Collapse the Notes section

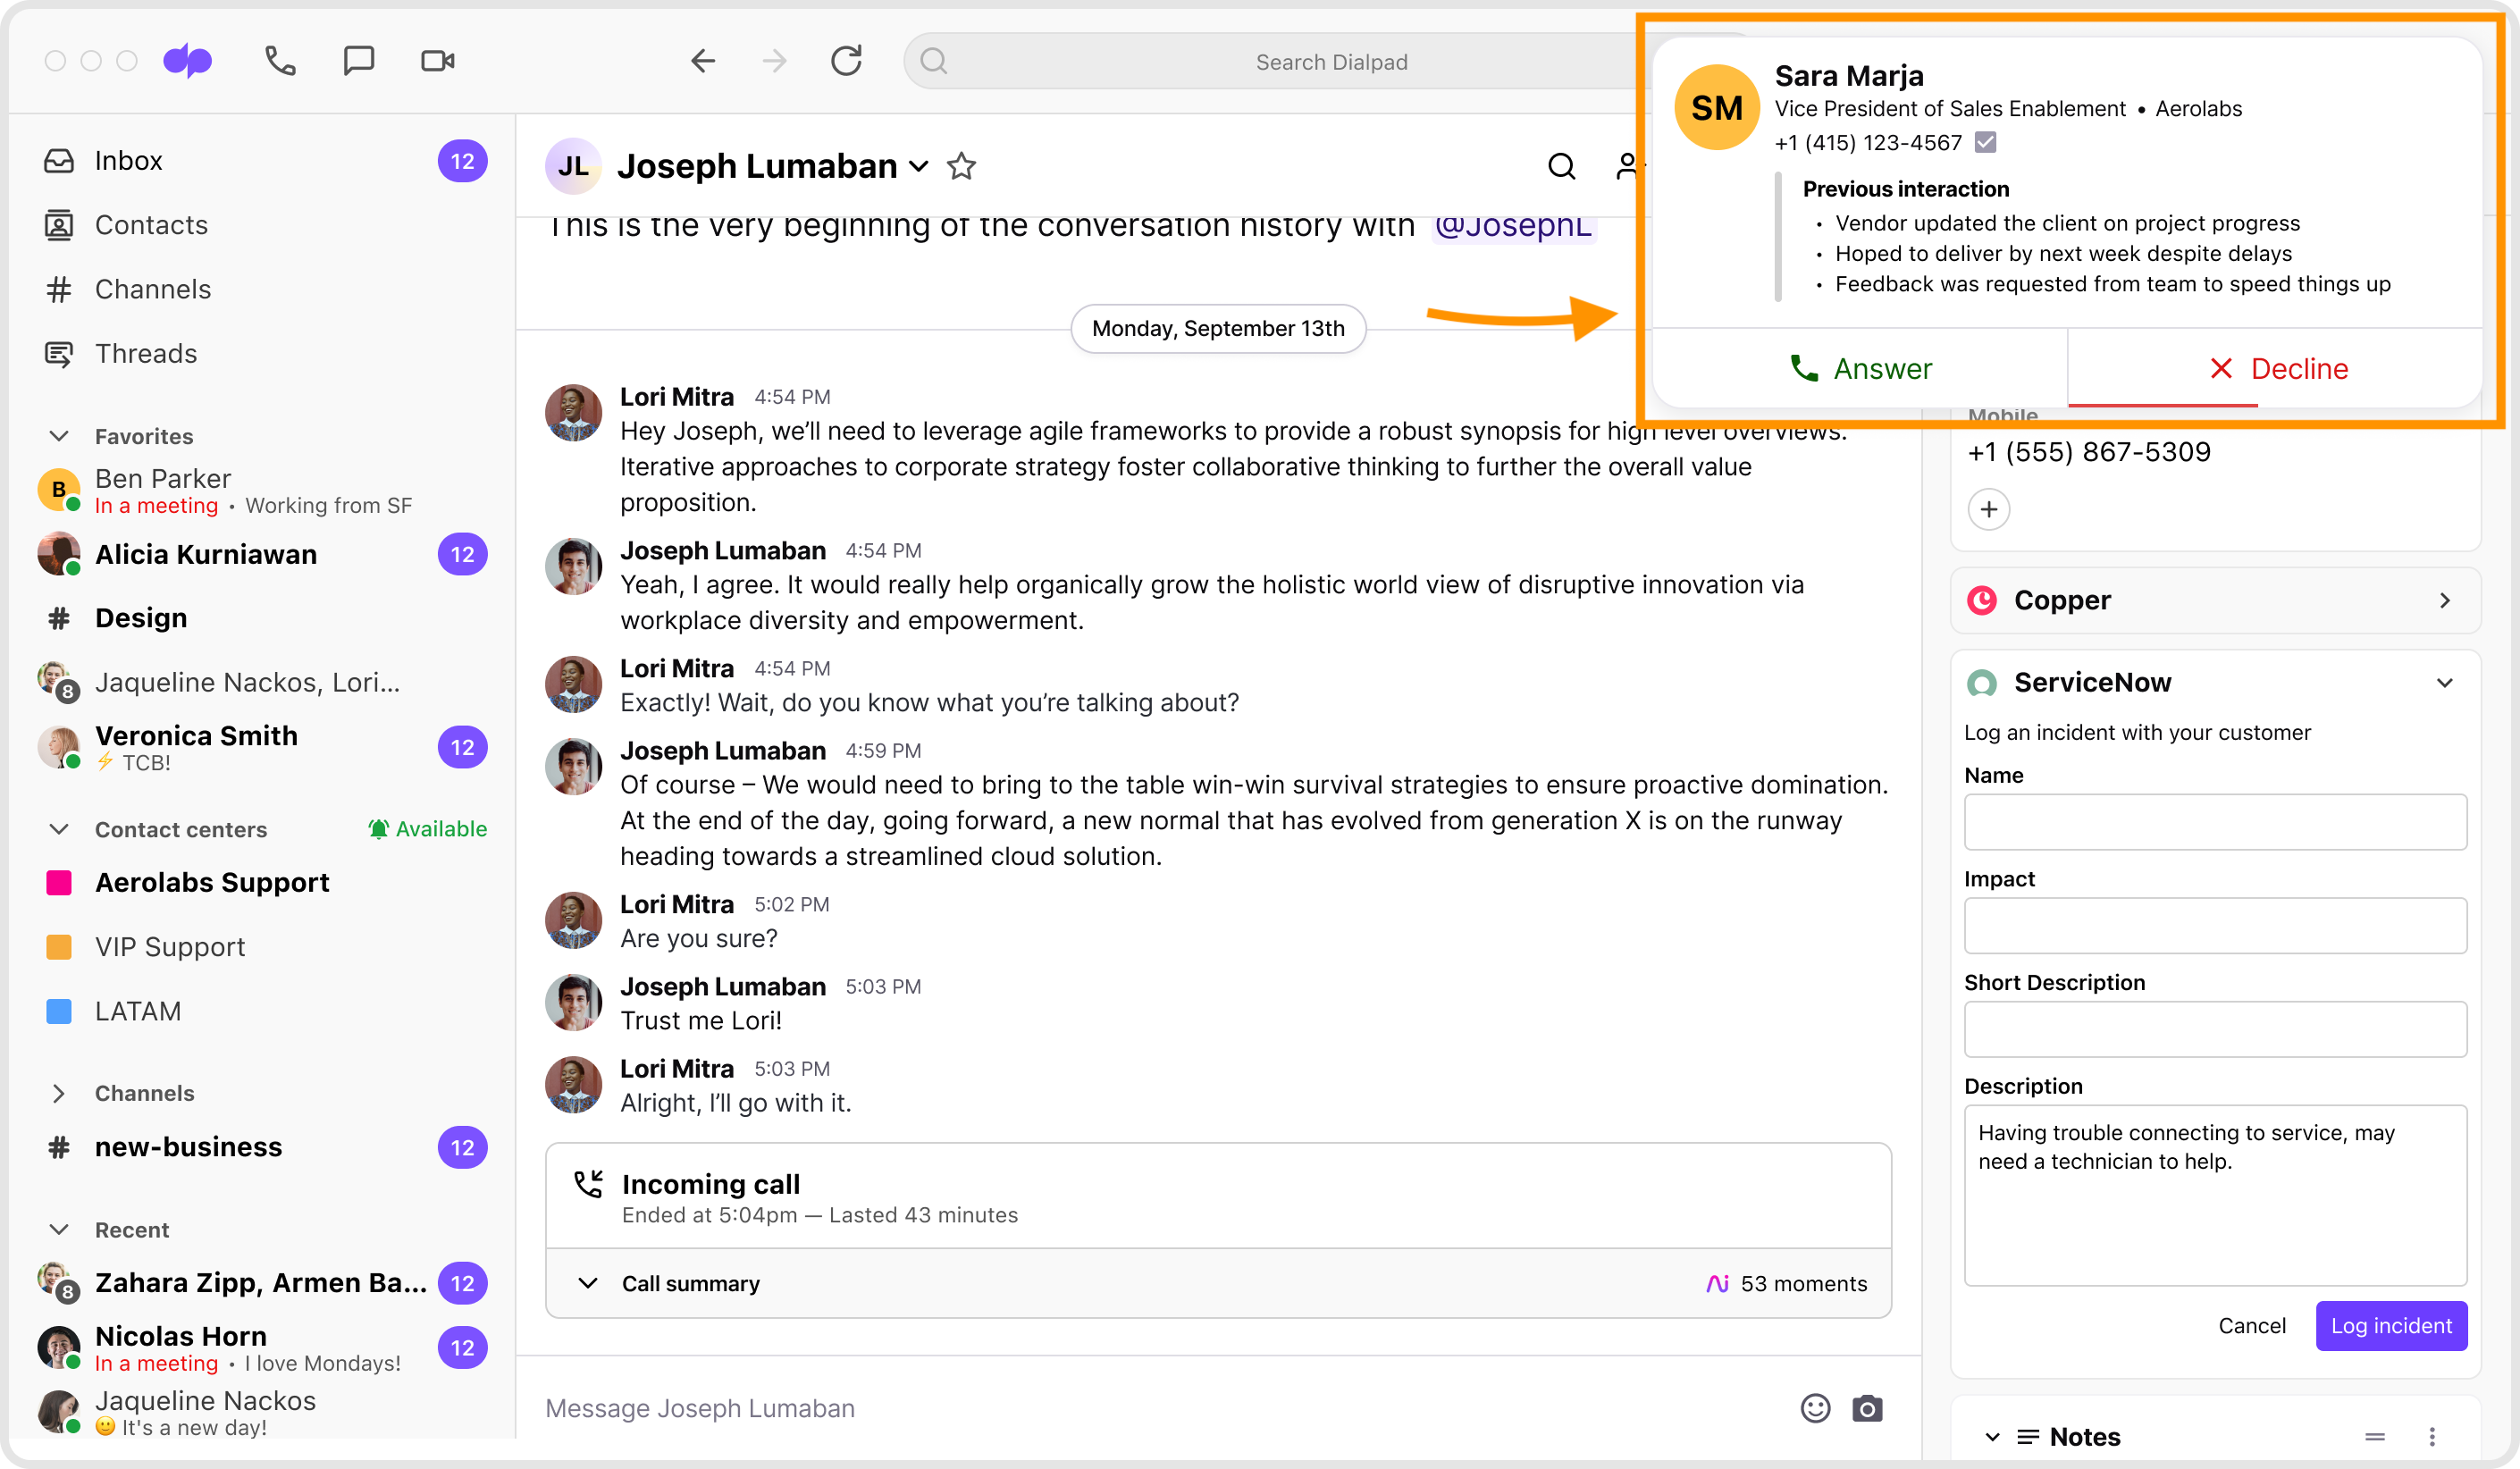point(1992,1436)
